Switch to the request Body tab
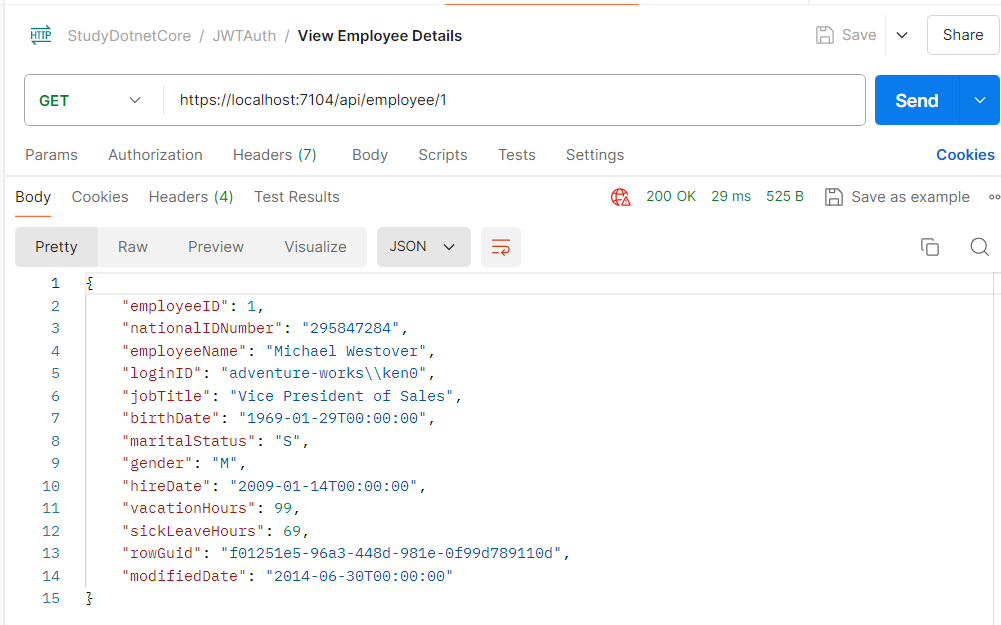 pyautogui.click(x=370, y=154)
